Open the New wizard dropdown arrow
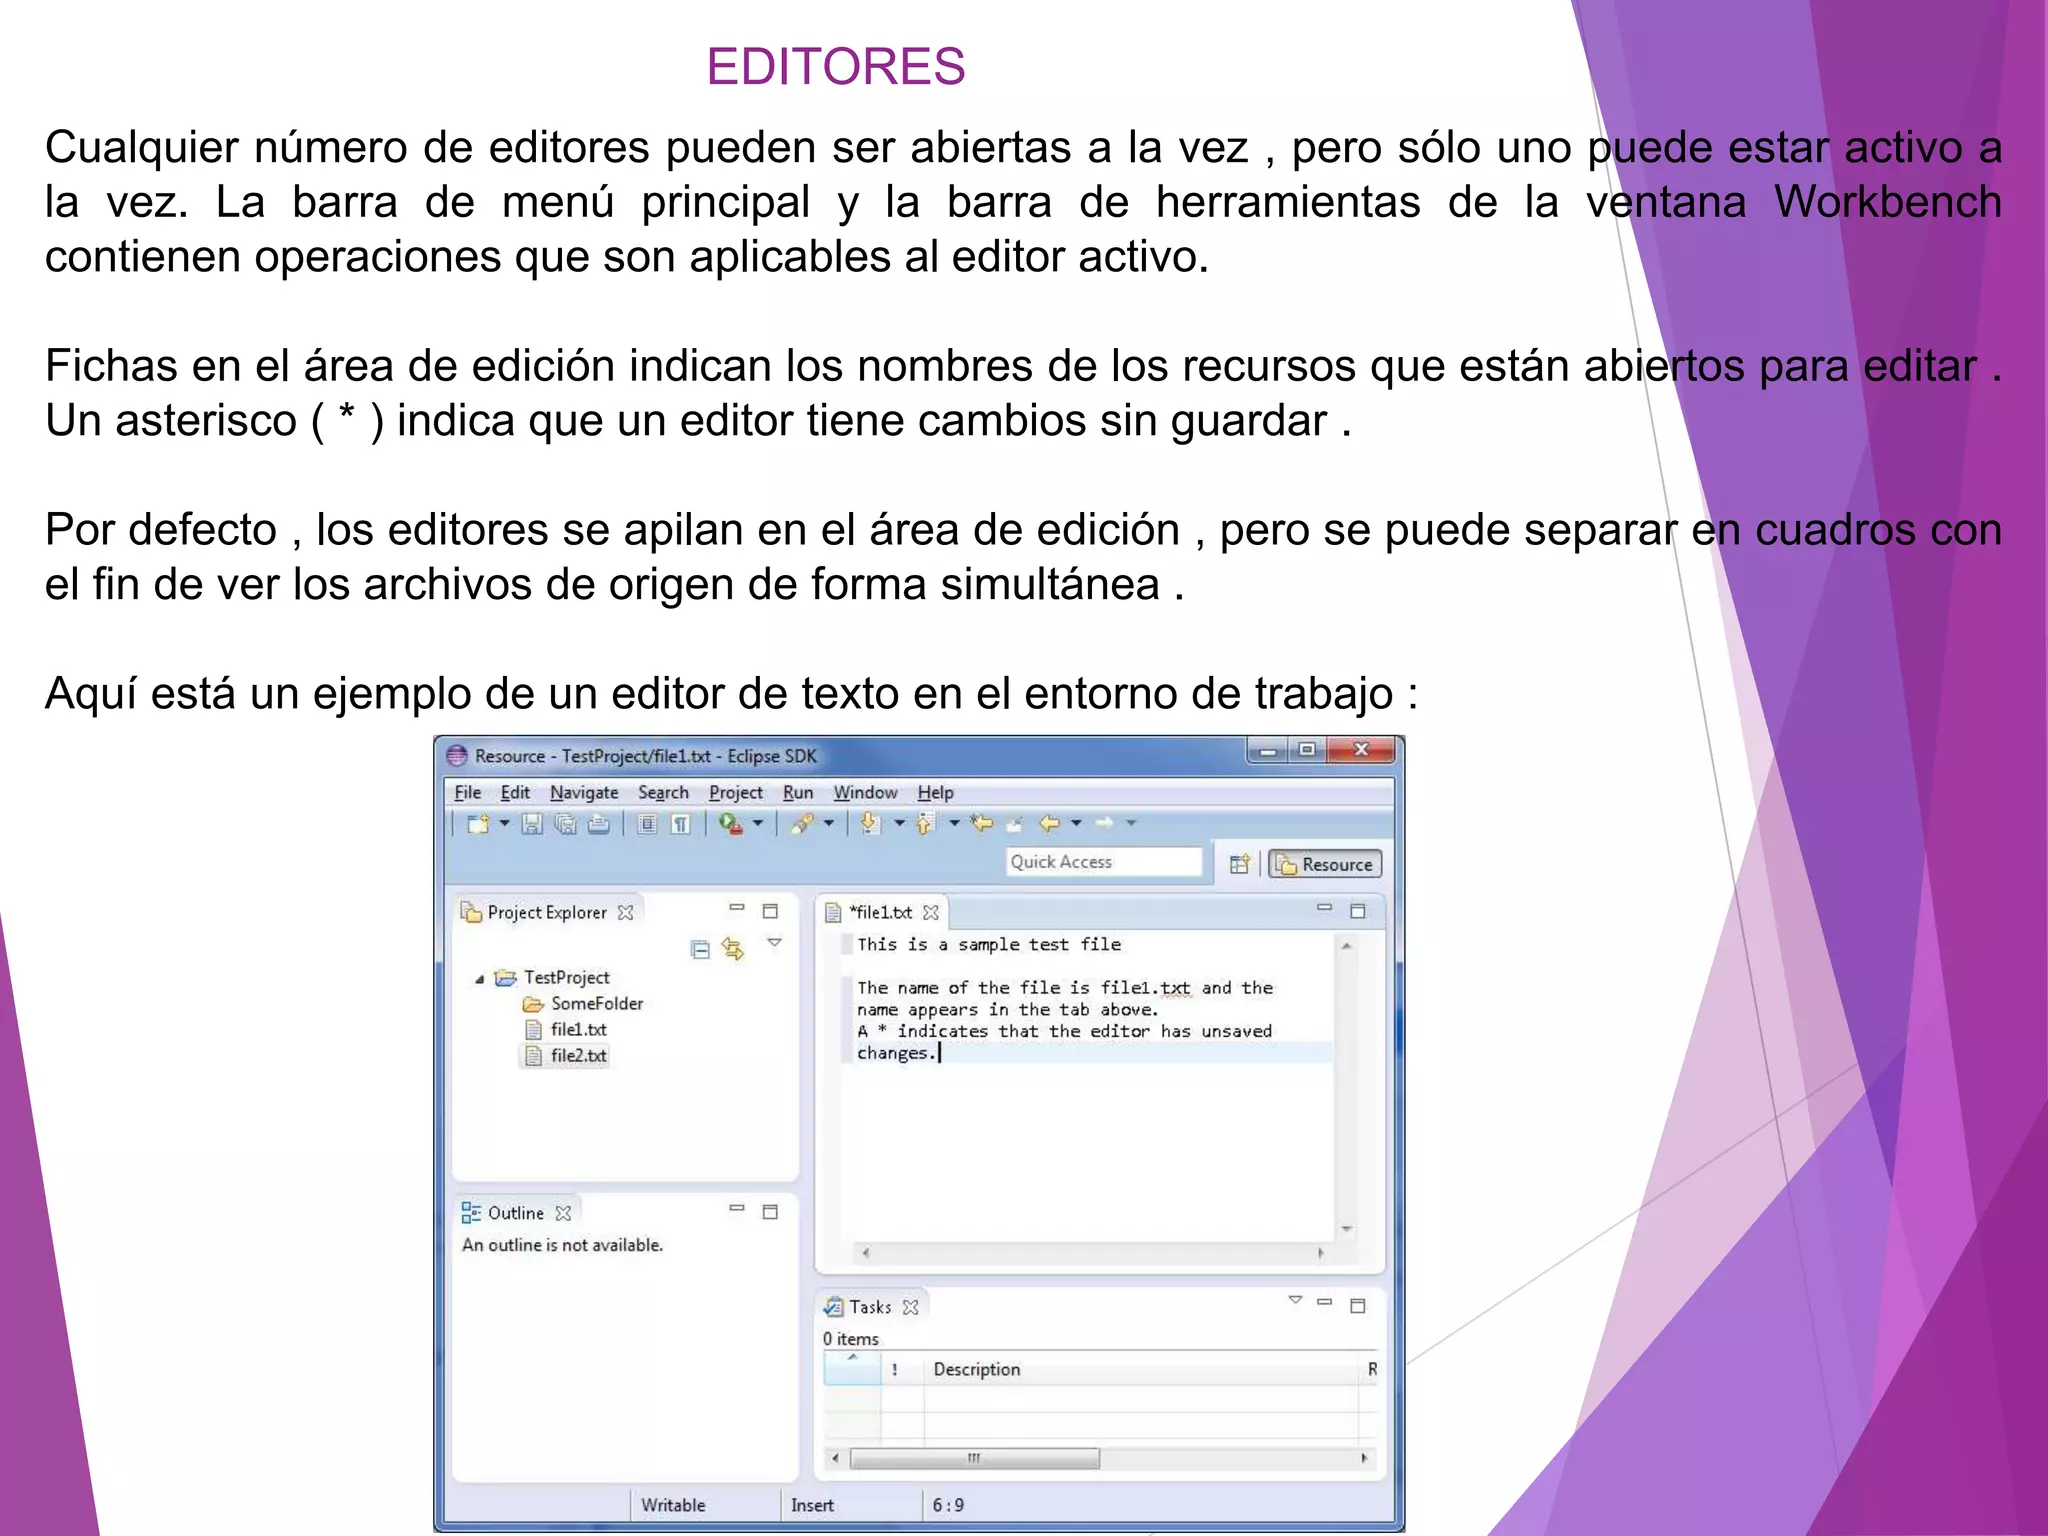The width and height of the screenshot is (2048, 1536). point(504,824)
